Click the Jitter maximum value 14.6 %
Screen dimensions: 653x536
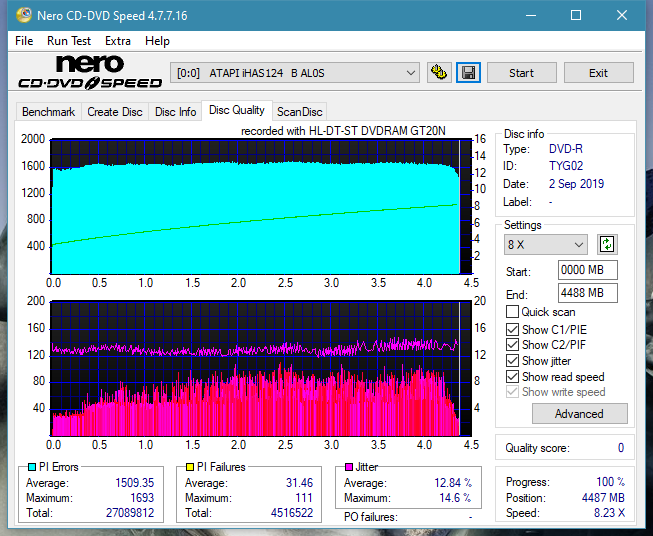tap(456, 498)
